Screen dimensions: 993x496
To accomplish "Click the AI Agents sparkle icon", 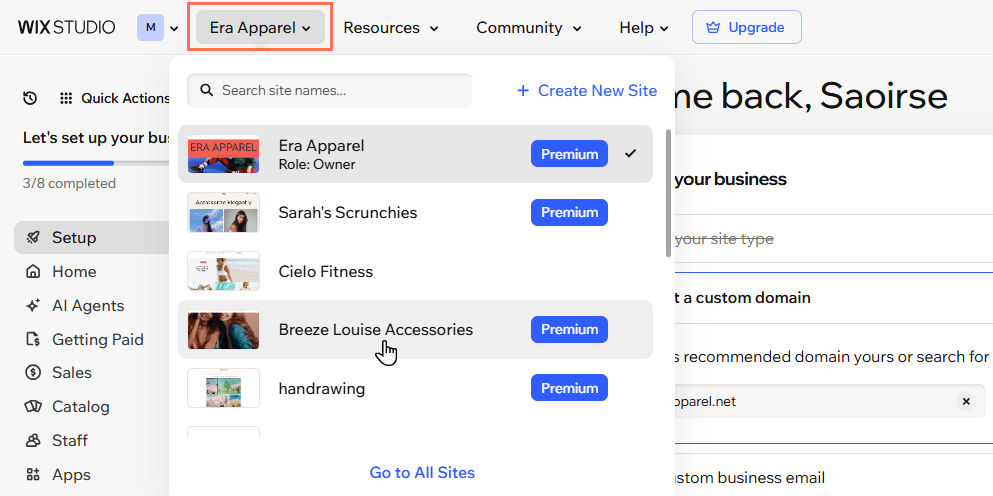I will pos(32,305).
